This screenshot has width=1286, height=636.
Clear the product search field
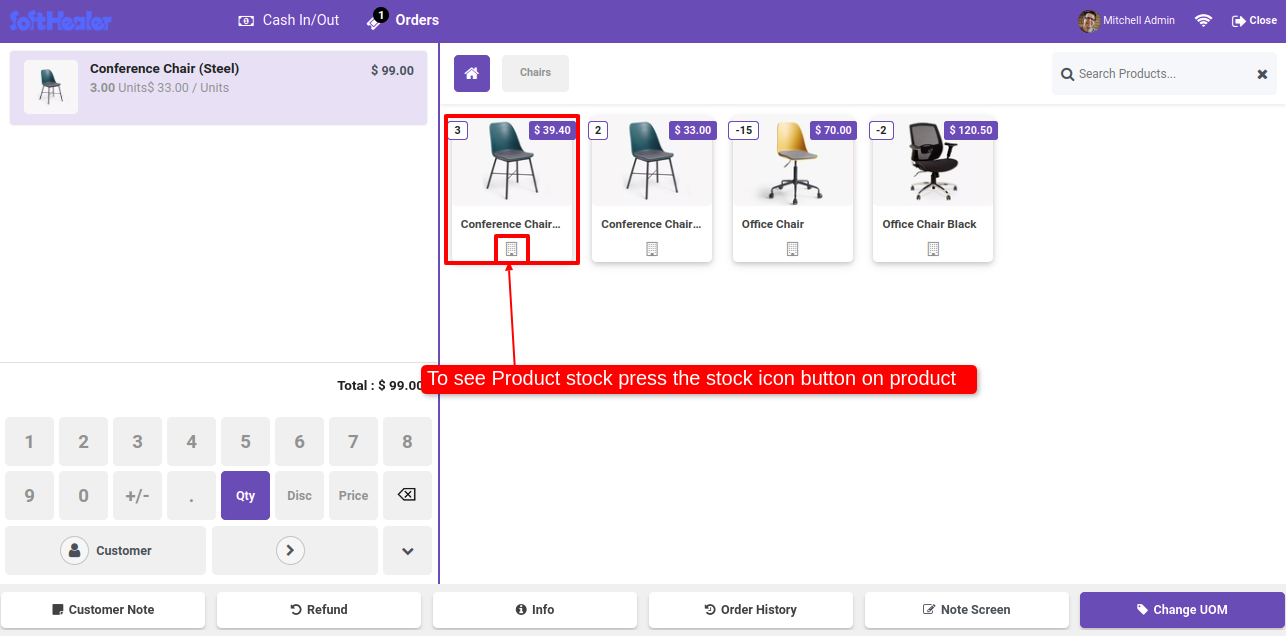(x=1262, y=74)
